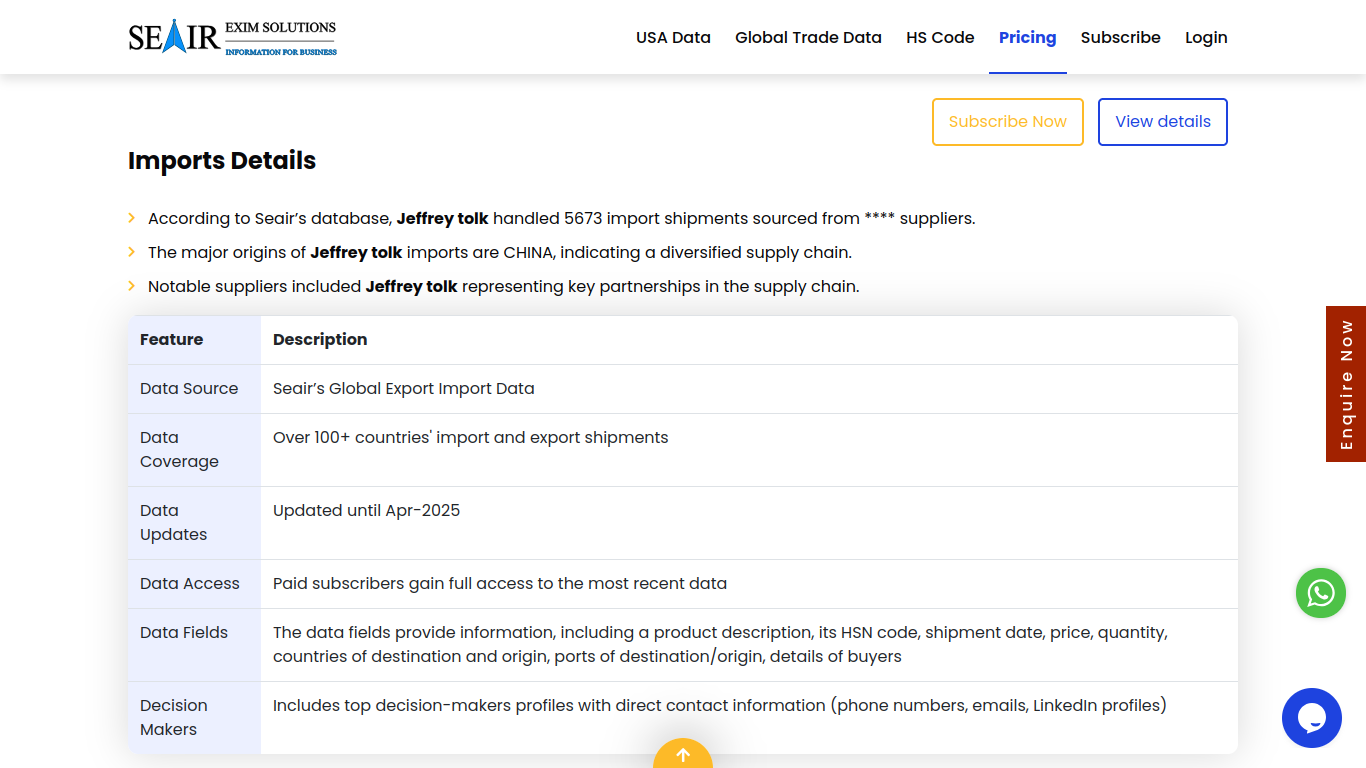Click the Seair Exim Solutions logo
1366x768 pixels.
tap(233, 37)
